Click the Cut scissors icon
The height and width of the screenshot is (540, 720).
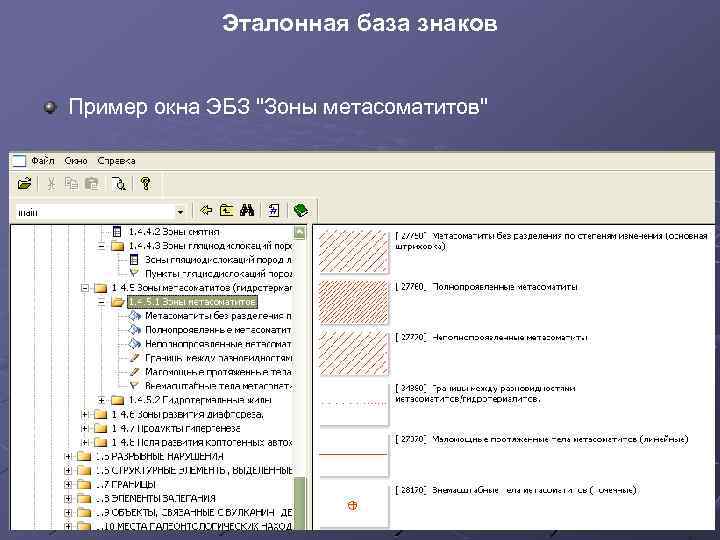coord(51,184)
